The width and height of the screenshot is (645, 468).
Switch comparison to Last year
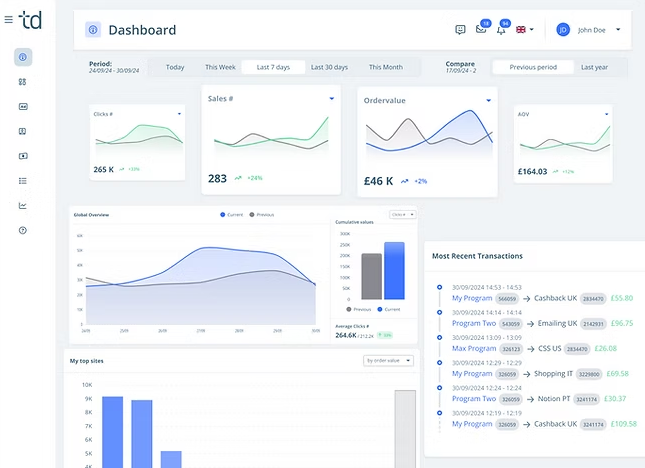[x=594, y=67]
